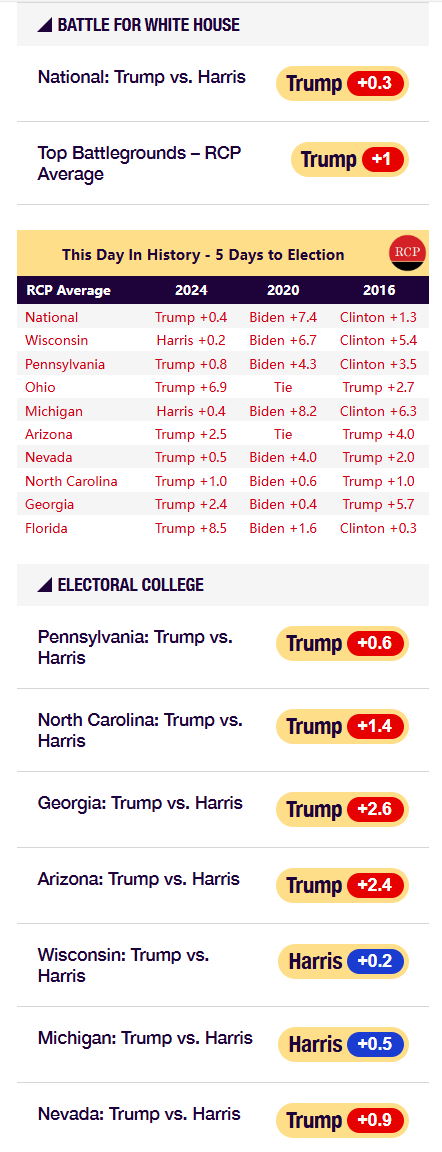Collapse the Electoral College section triangle

click(45, 585)
